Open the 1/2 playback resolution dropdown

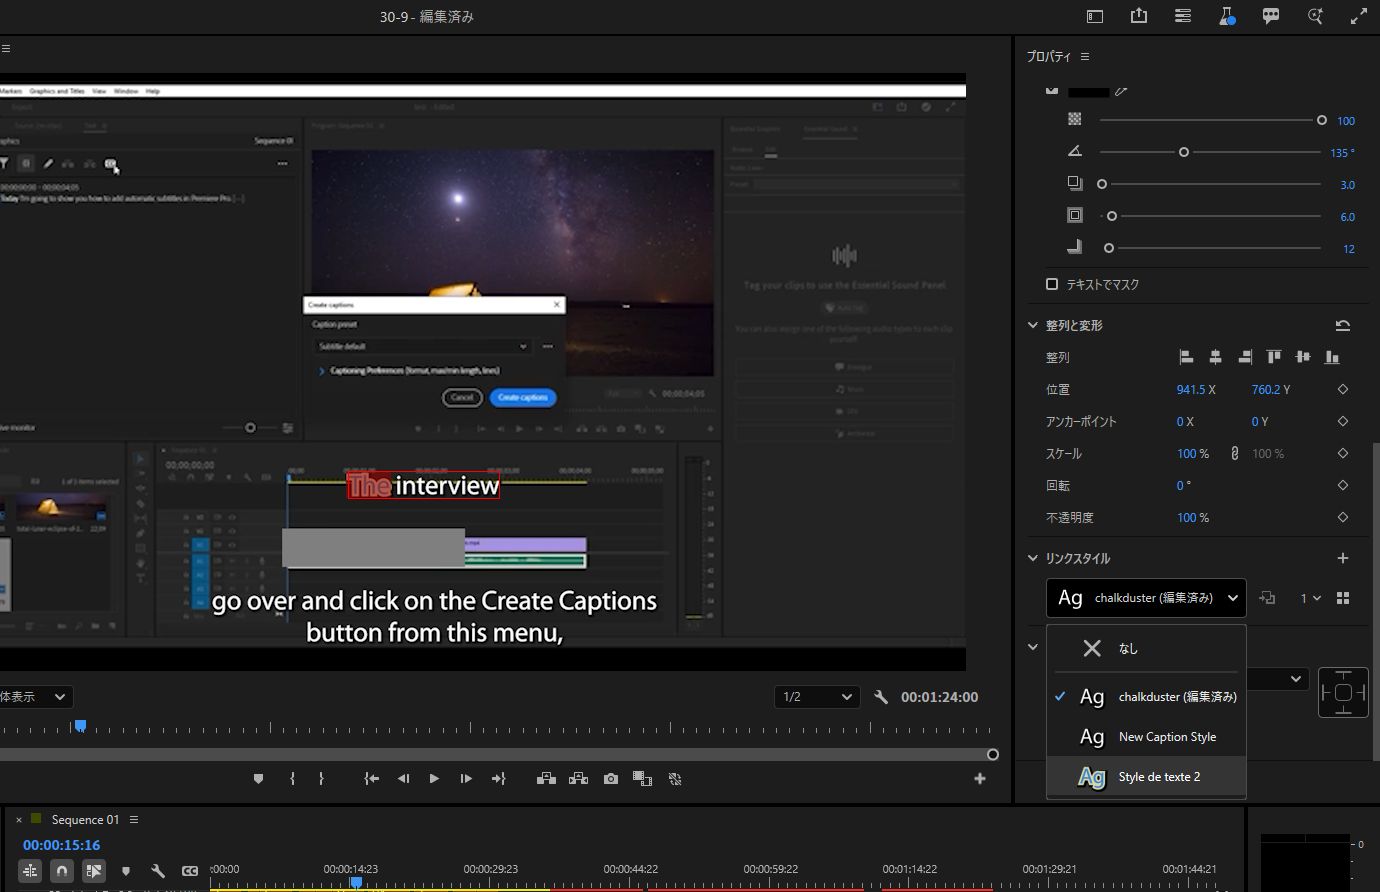click(816, 697)
